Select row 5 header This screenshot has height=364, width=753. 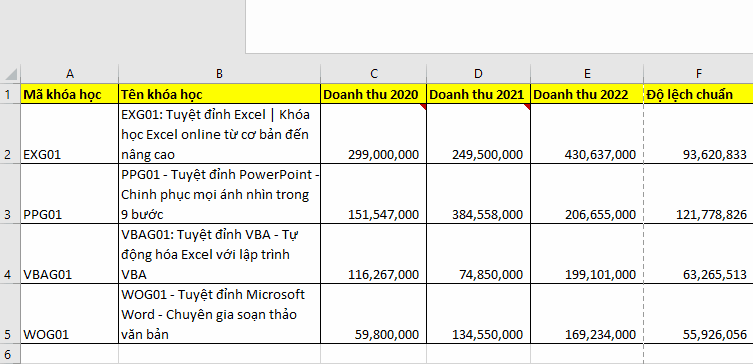click(x=10, y=314)
